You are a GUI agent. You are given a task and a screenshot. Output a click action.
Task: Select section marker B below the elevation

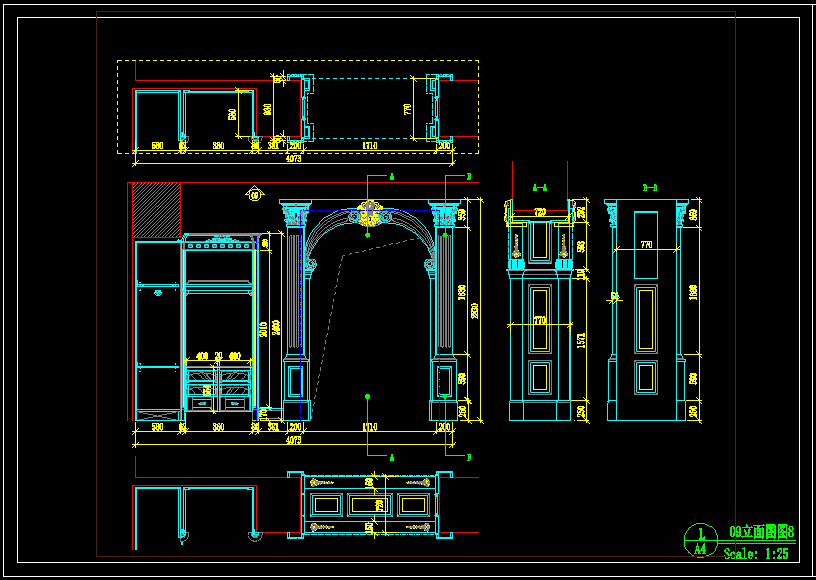[468, 457]
